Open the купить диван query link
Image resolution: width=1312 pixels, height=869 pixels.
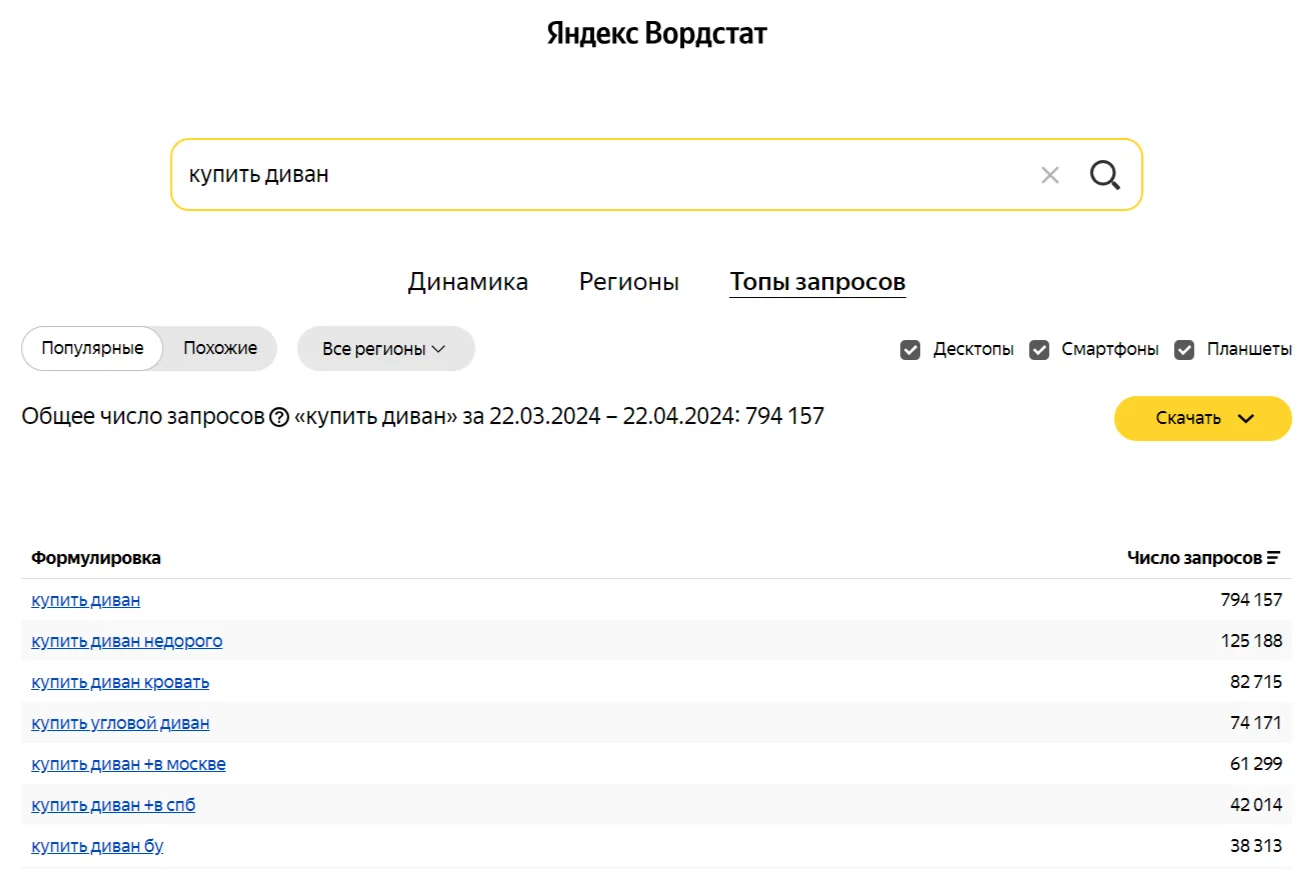tap(86, 600)
